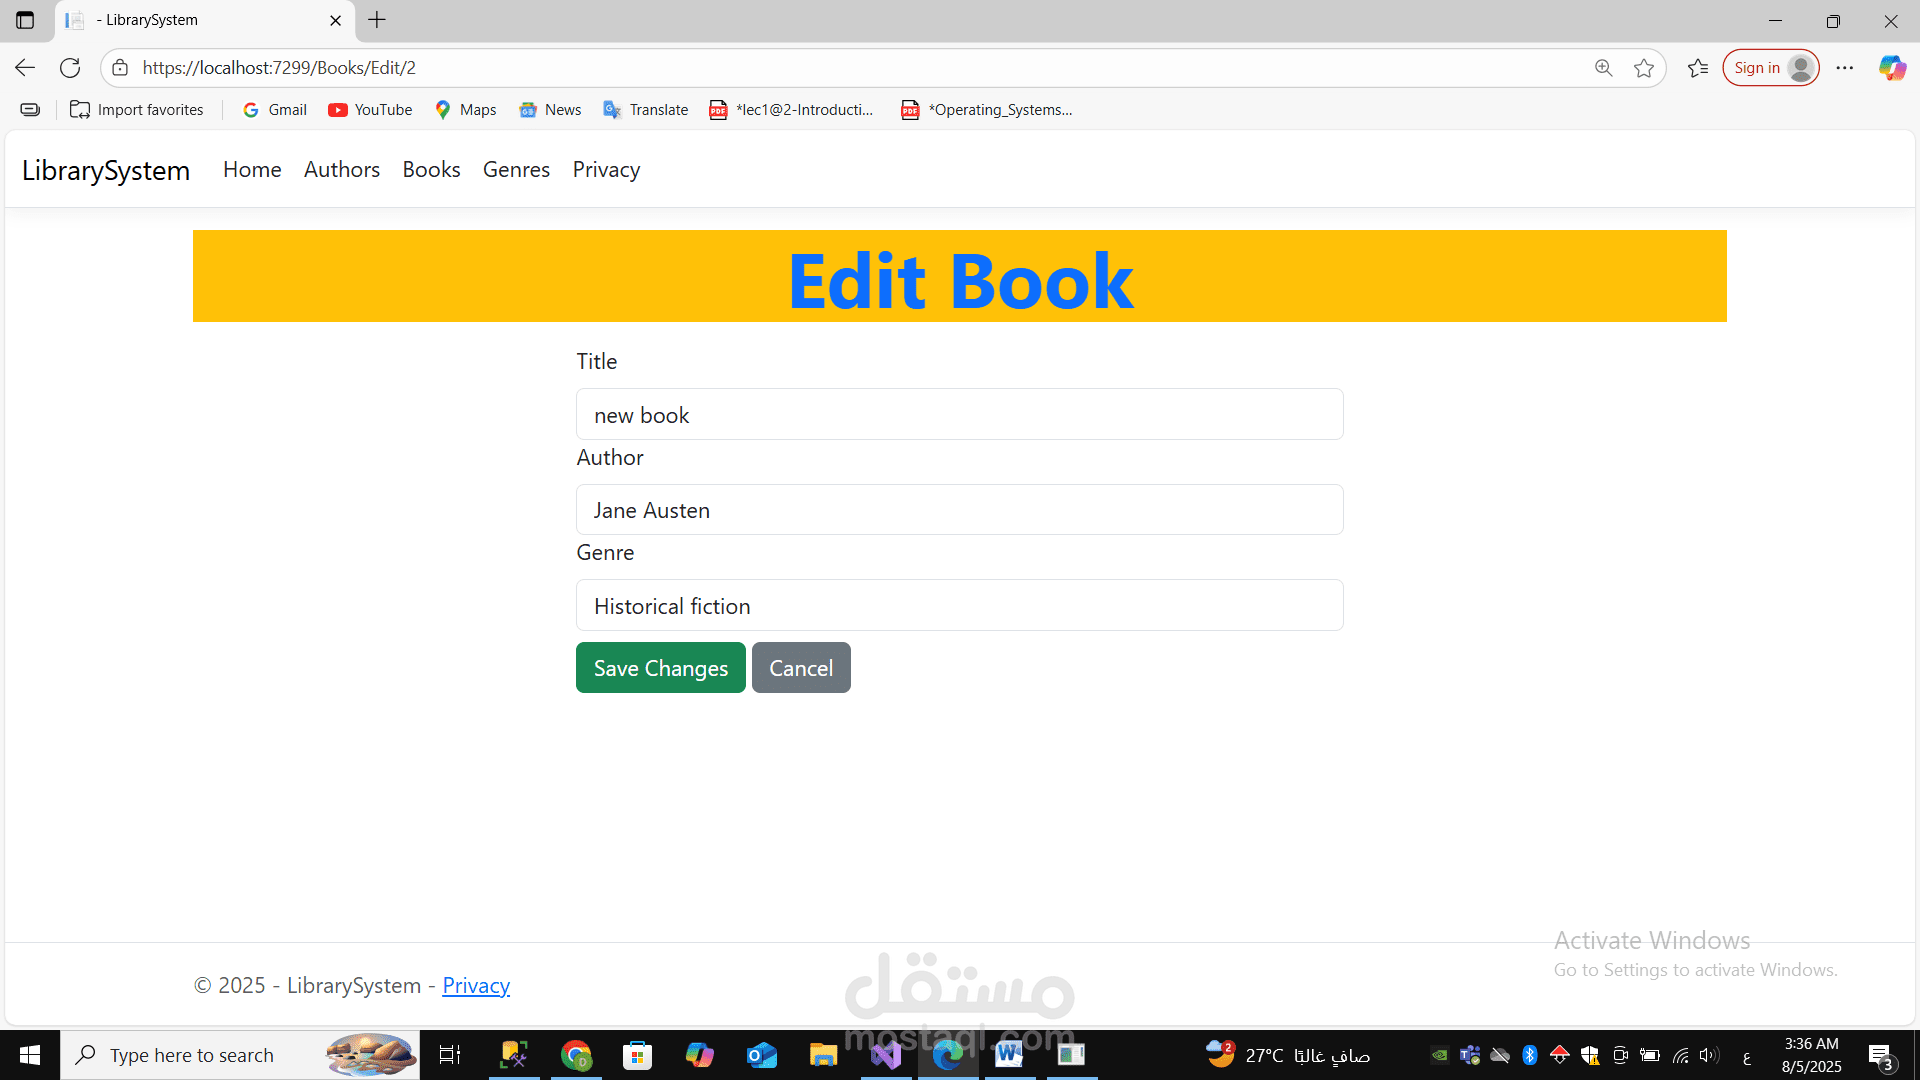Image resolution: width=1920 pixels, height=1080 pixels.
Task: Open the Favorites list icon
Action: click(x=1697, y=68)
